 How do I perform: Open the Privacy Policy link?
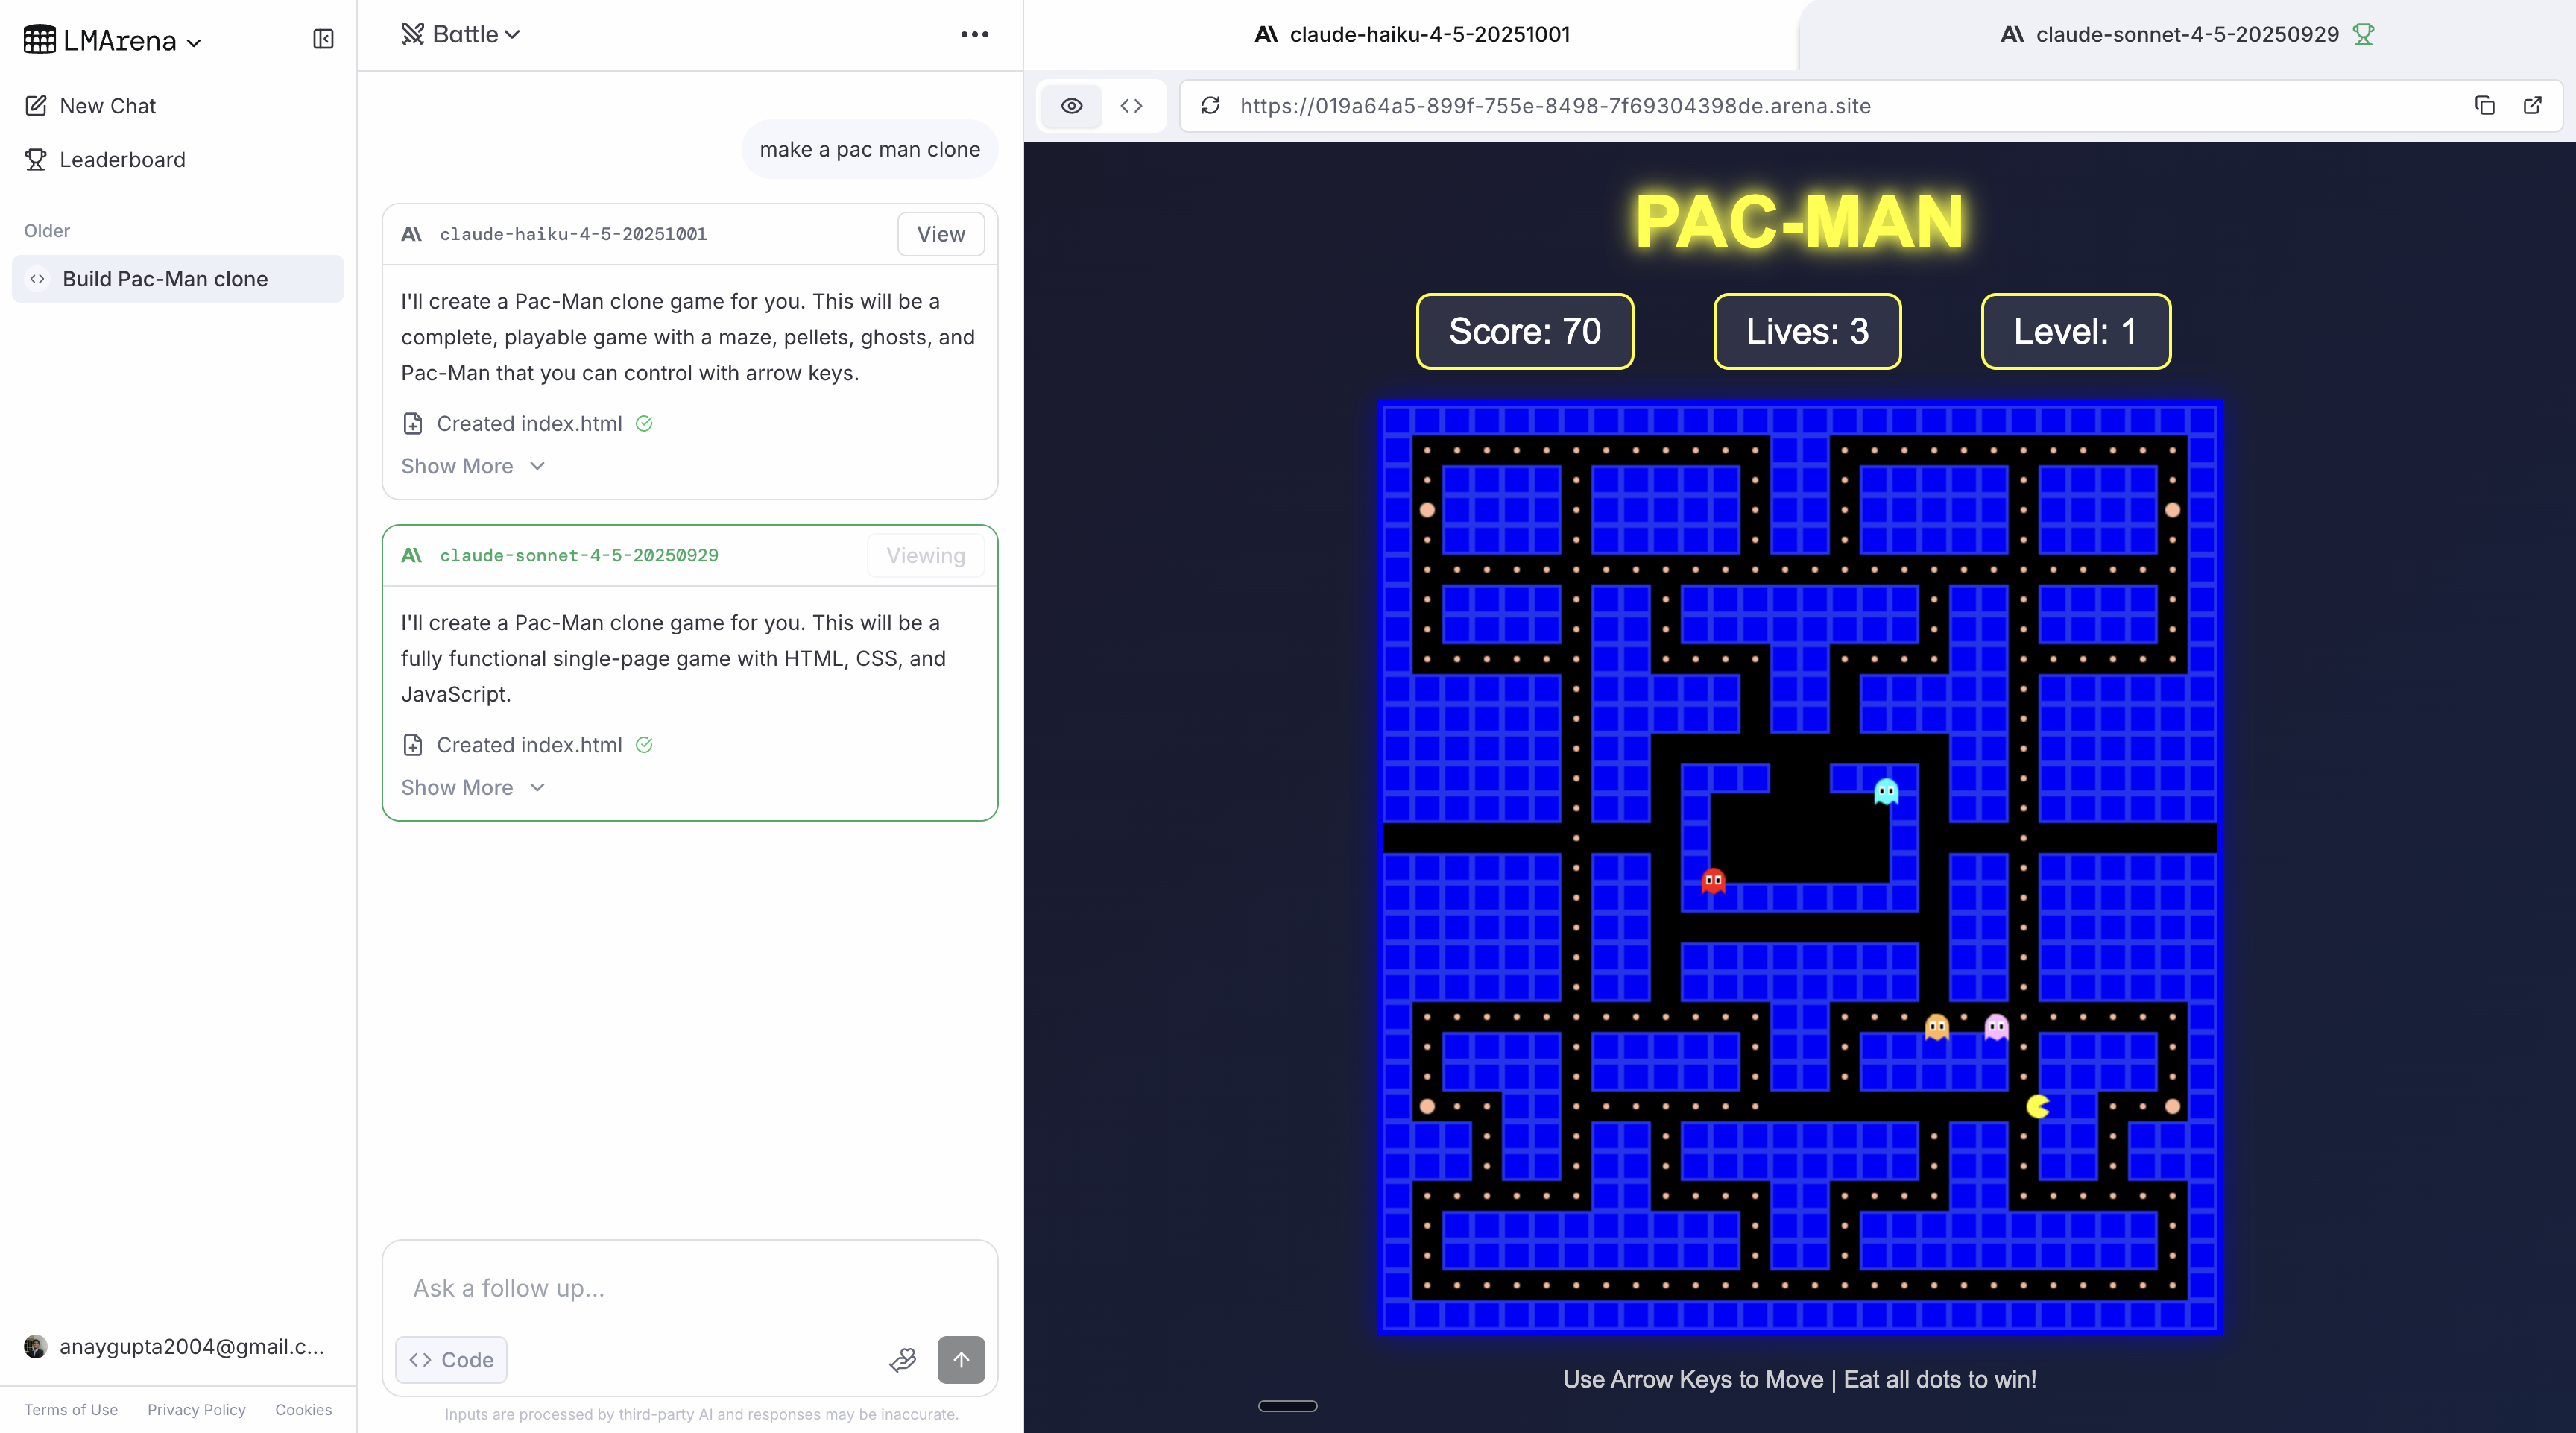click(x=196, y=1409)
